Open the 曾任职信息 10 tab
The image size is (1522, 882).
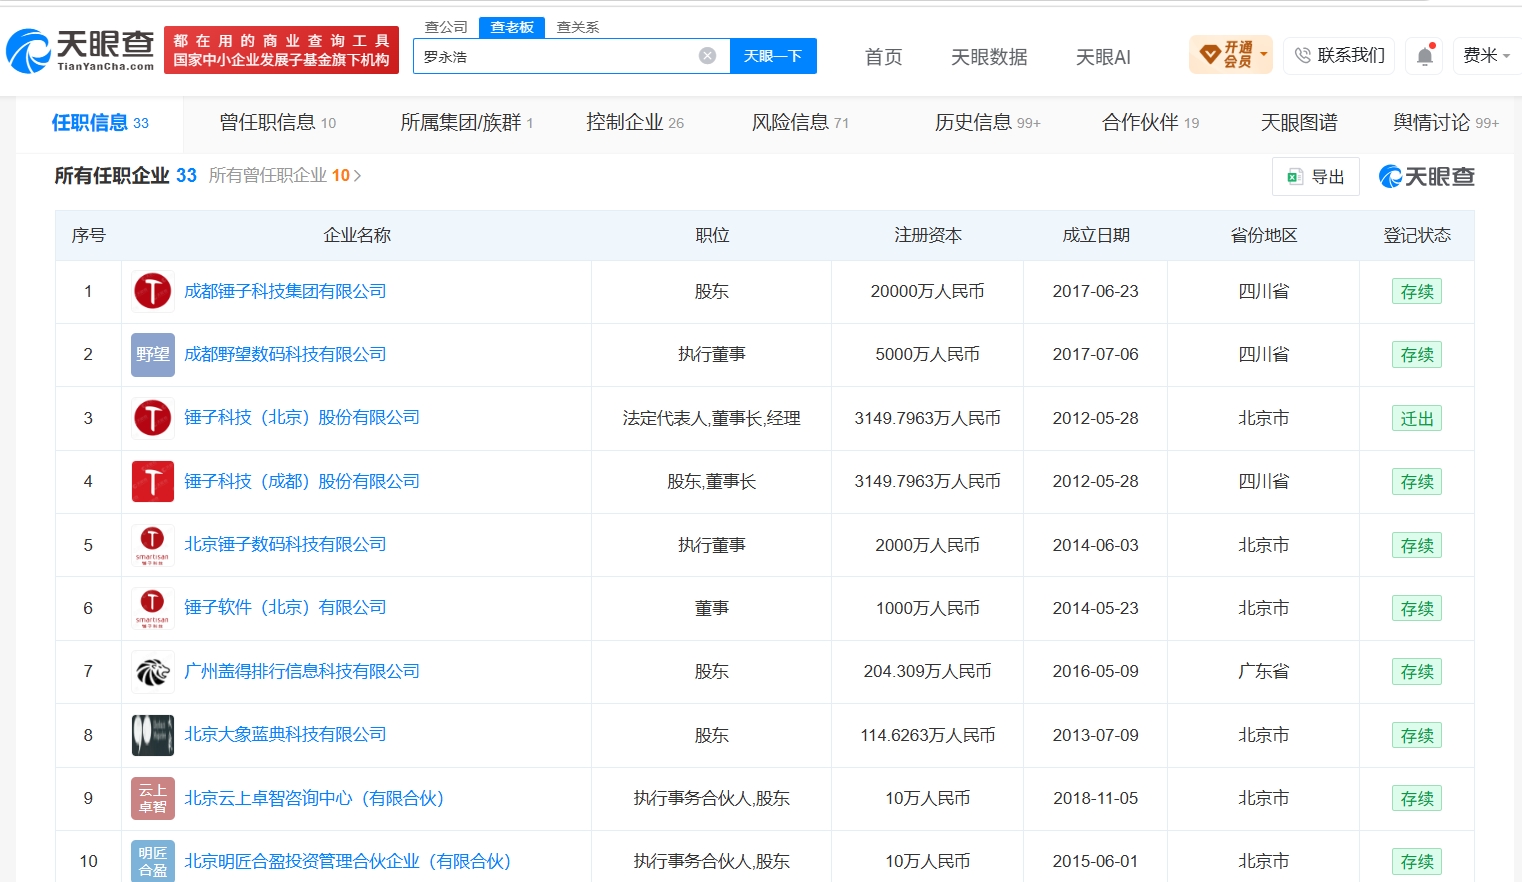(x=278, y=123)
